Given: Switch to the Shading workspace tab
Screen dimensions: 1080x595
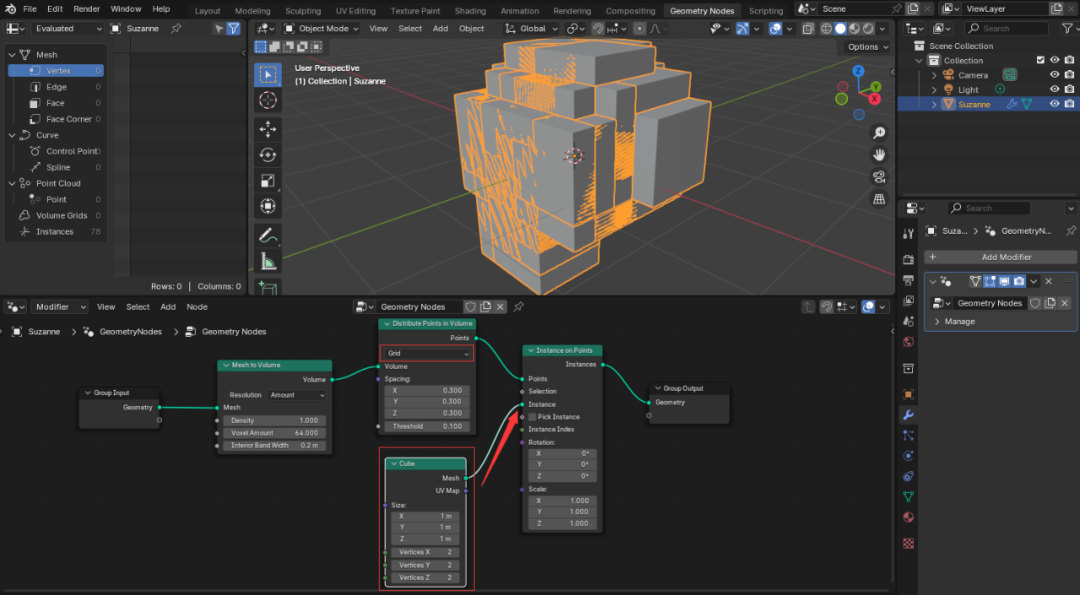Looking at the screenshot, I should pyautogui.click(x=470, y=11).
